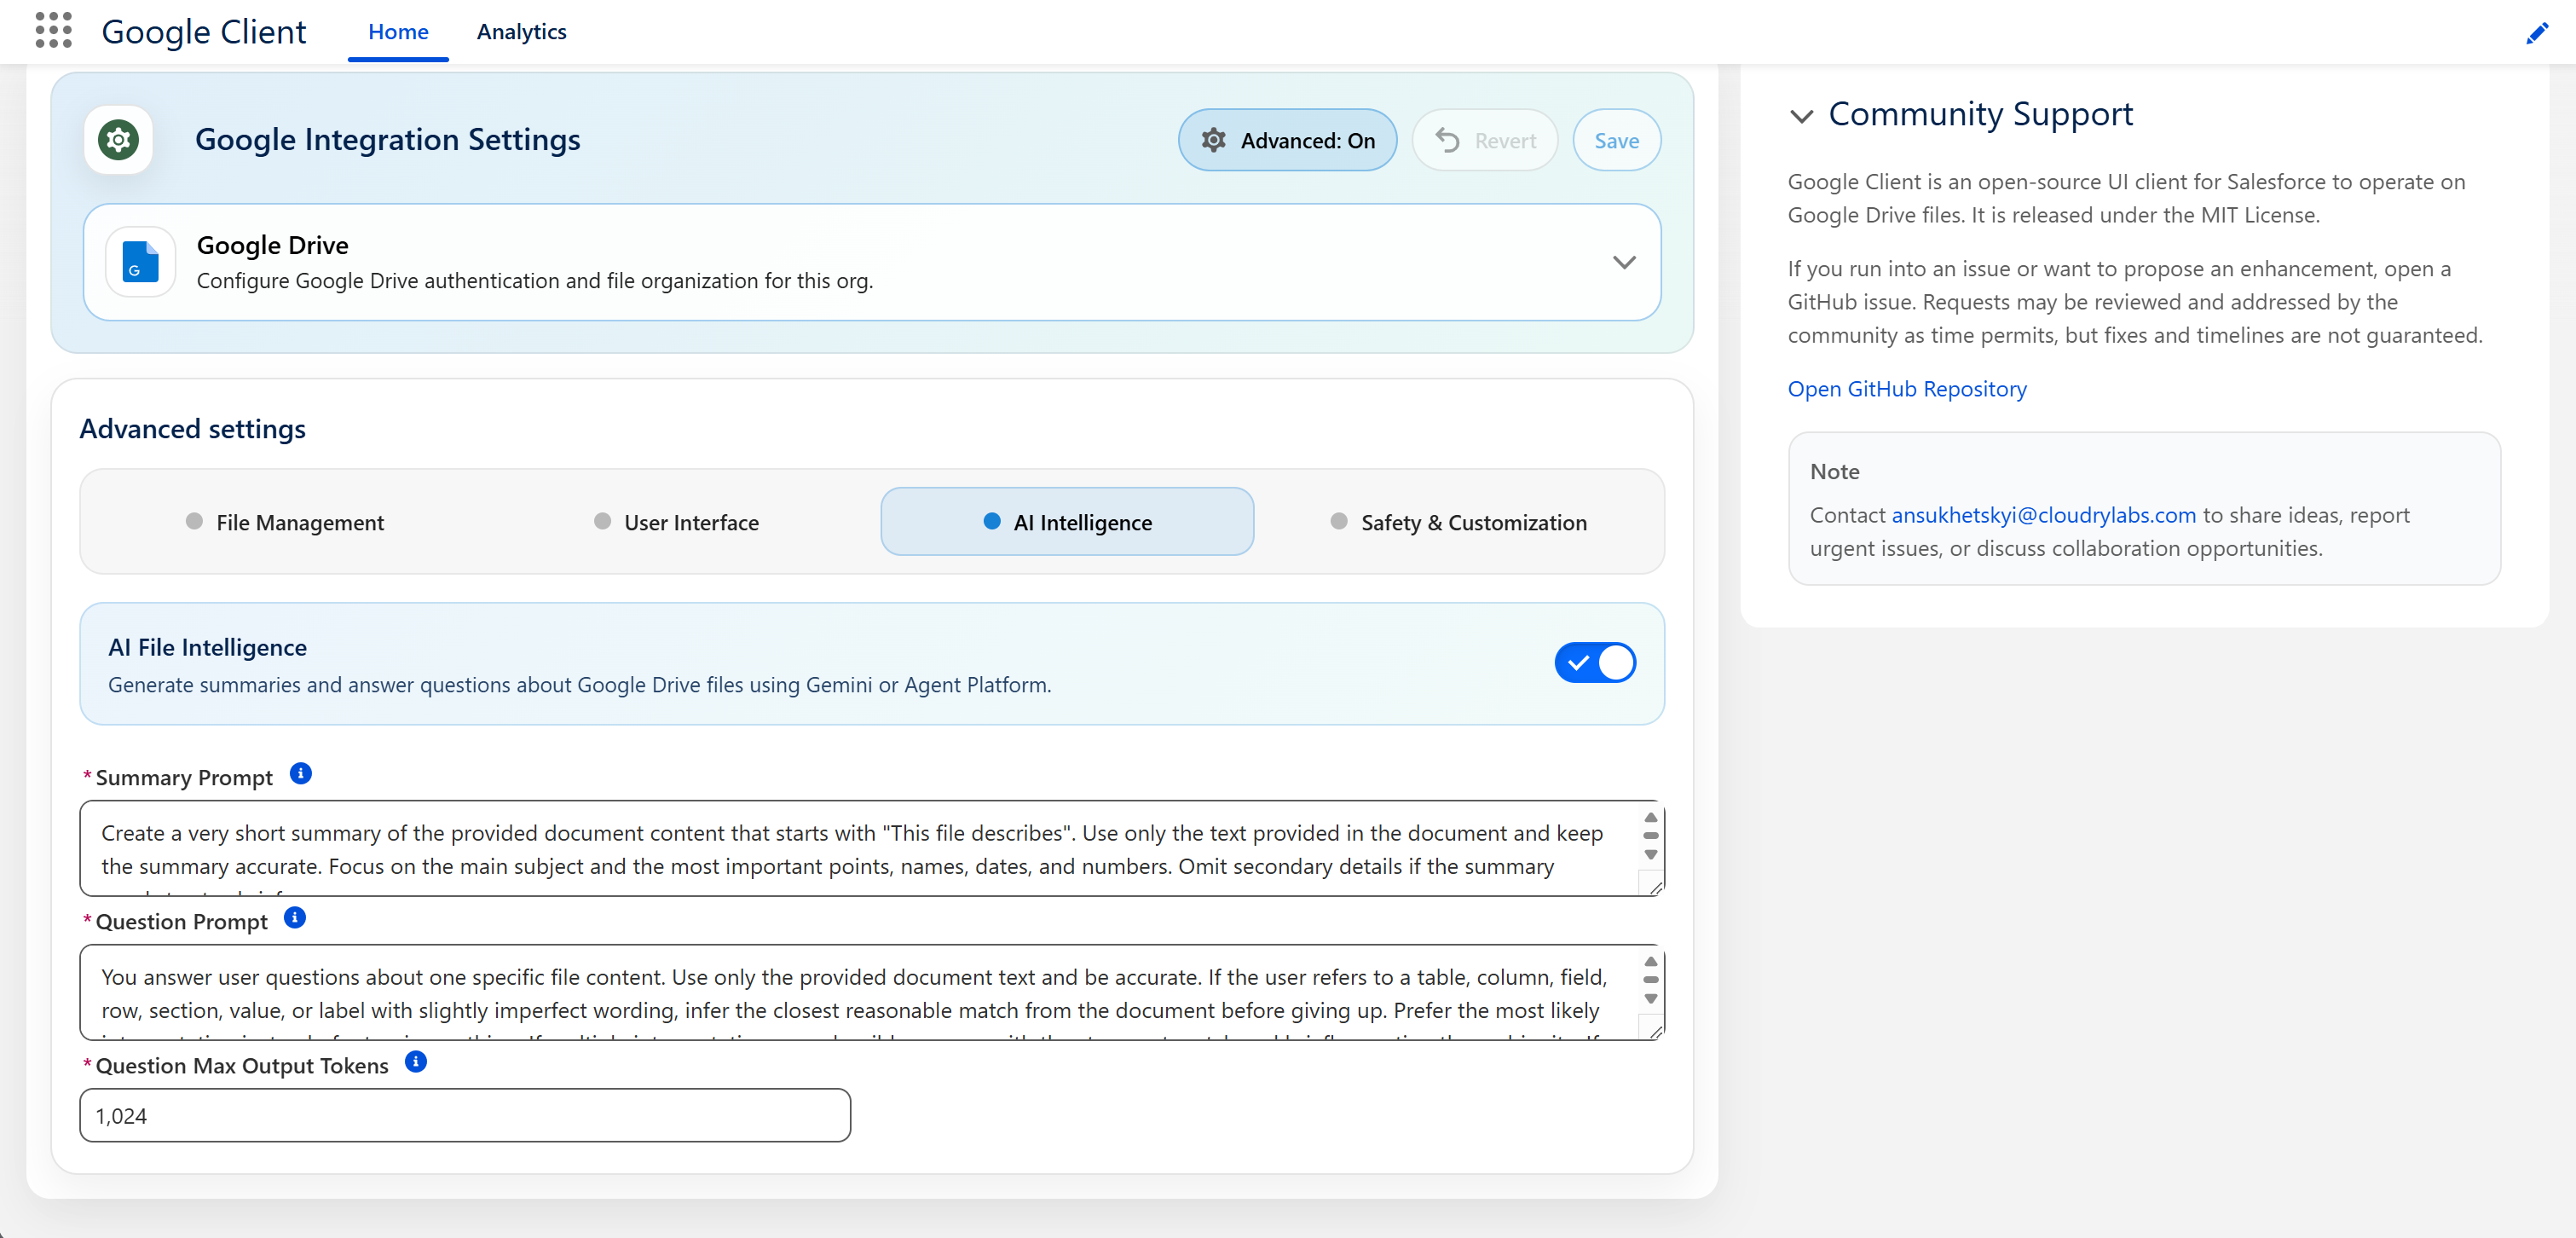Open the App Launcher grid icon
This screenshot has height=1238, width=2576.
53,31
